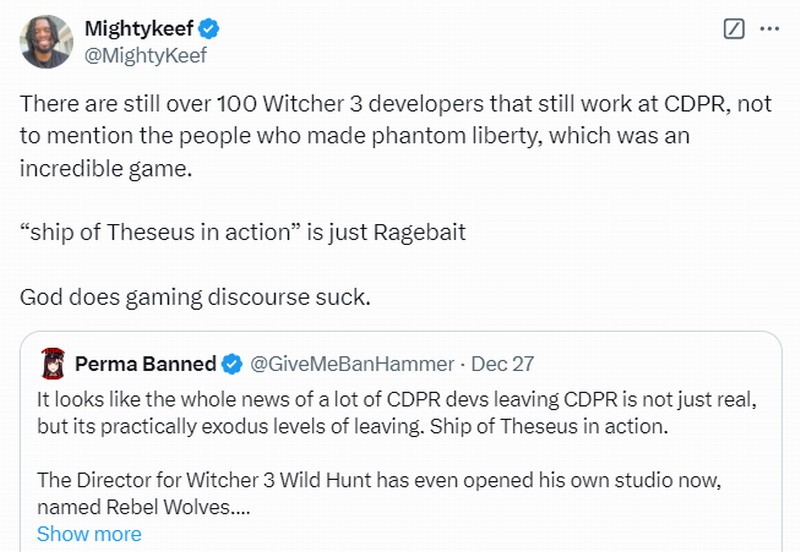
Task: Expand quoted post with Show more
Action: point(88,534)
